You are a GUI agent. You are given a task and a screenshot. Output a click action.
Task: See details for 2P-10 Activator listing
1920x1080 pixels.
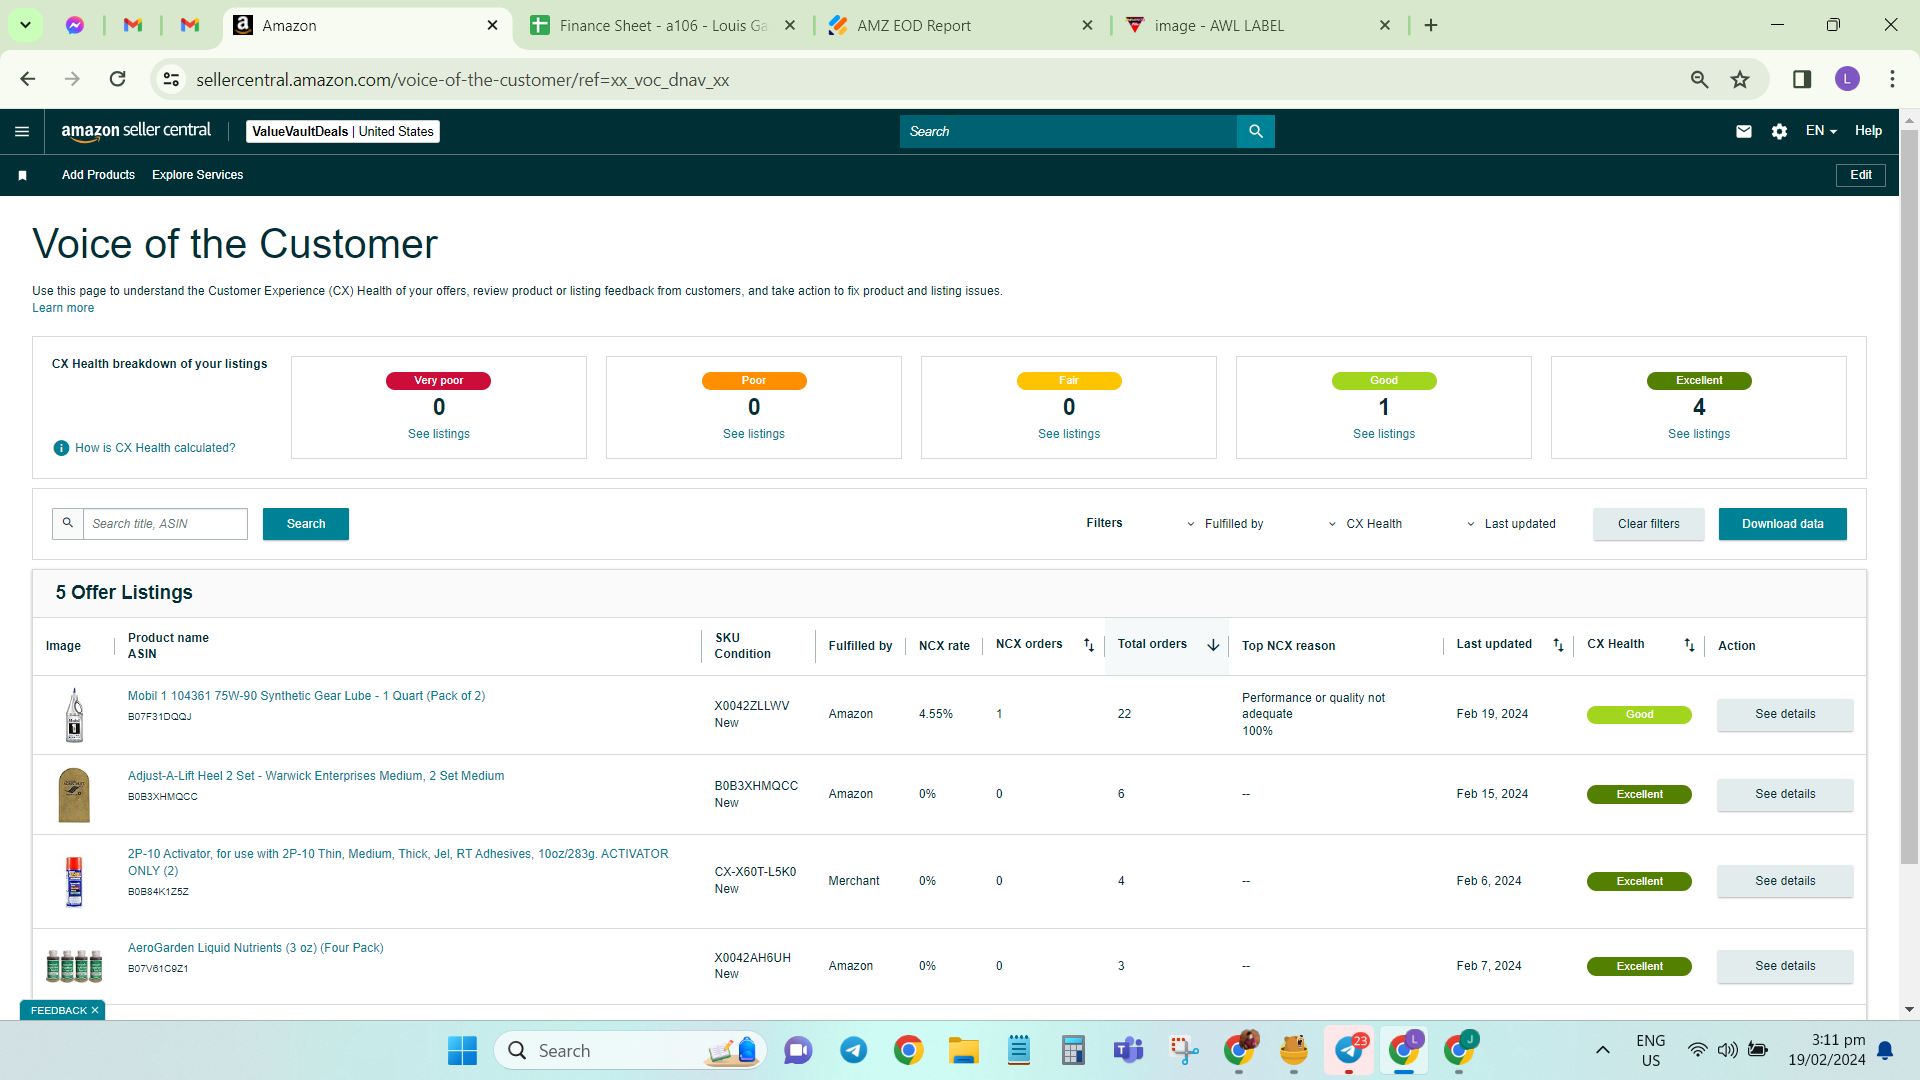pos(1785,881)
